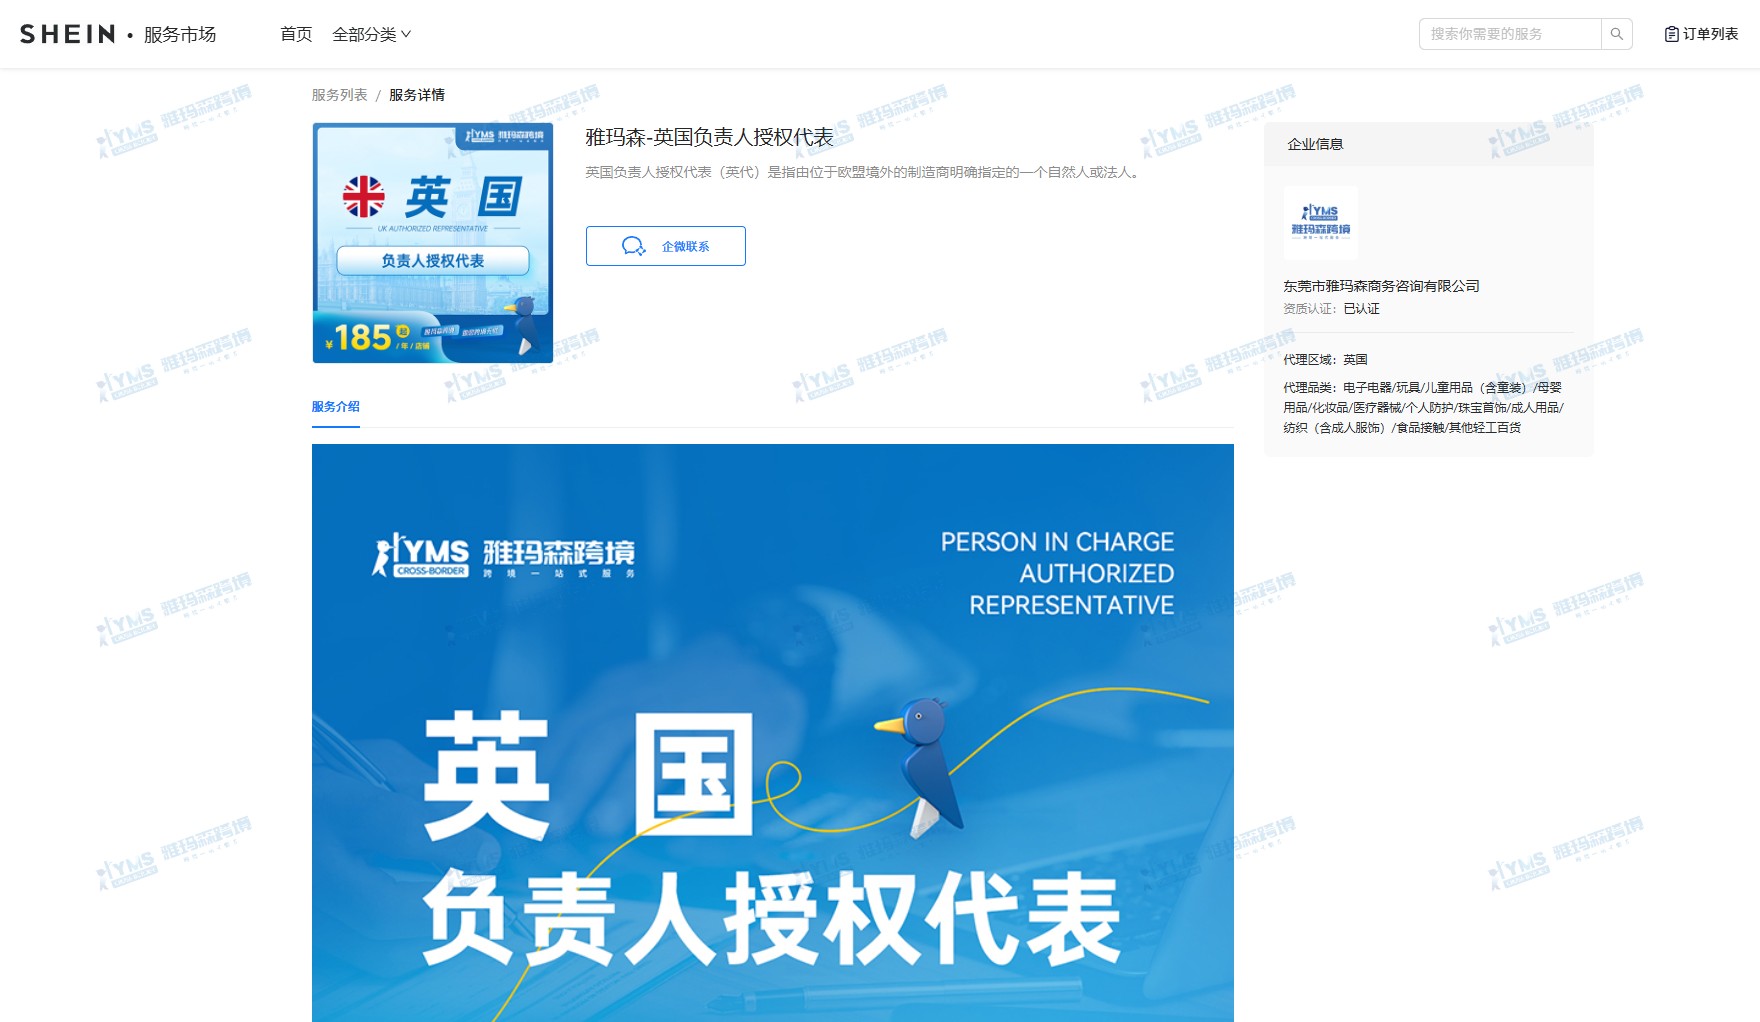Click the clipboard icon beside 订单列表
The width and height of the screenshot is (1760, 1022).
click(x=1671, y=34)
